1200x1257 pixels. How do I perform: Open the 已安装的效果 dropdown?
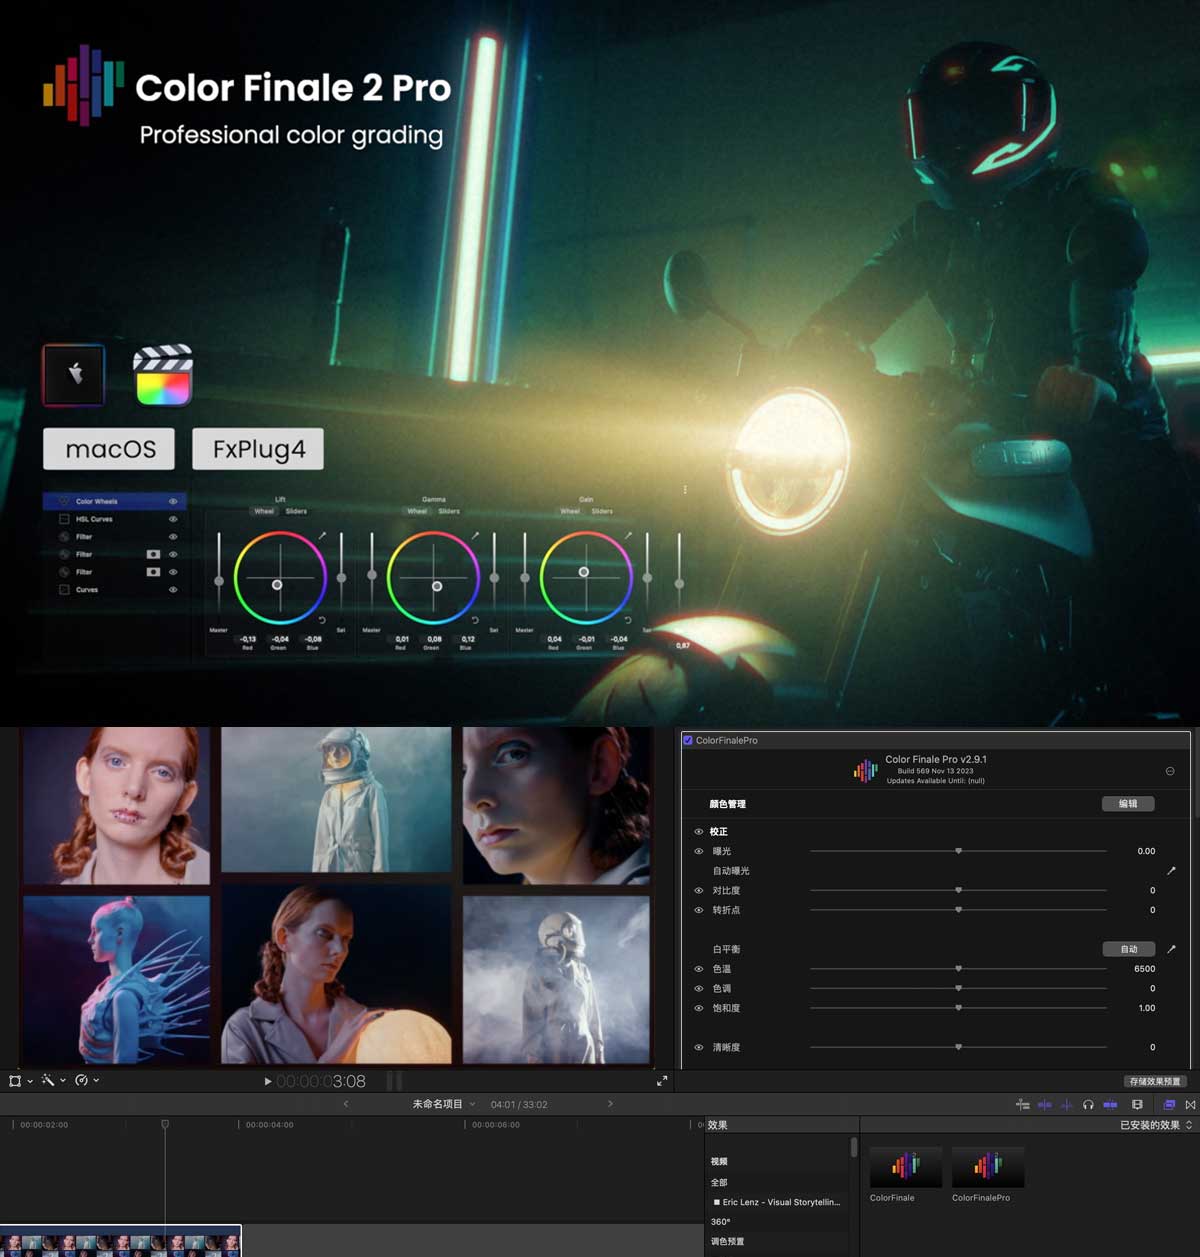(x=1156, y=1125)
